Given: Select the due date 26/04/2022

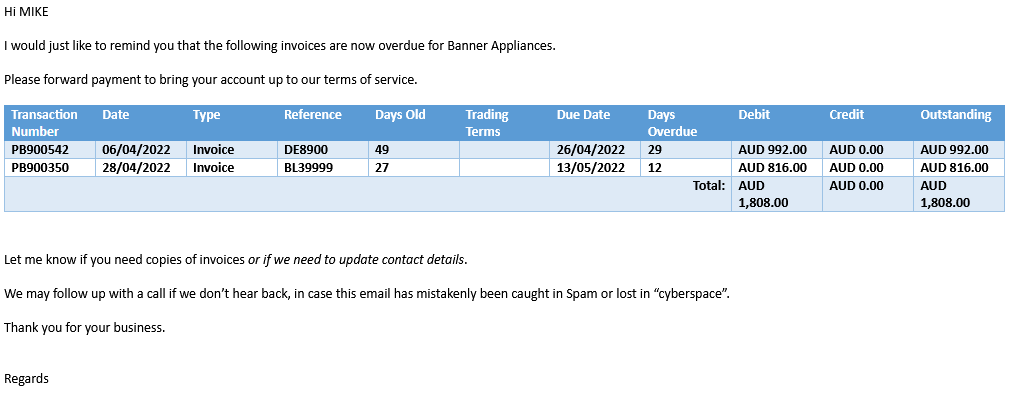Looking at the screenshot, I should click(591, 150).
